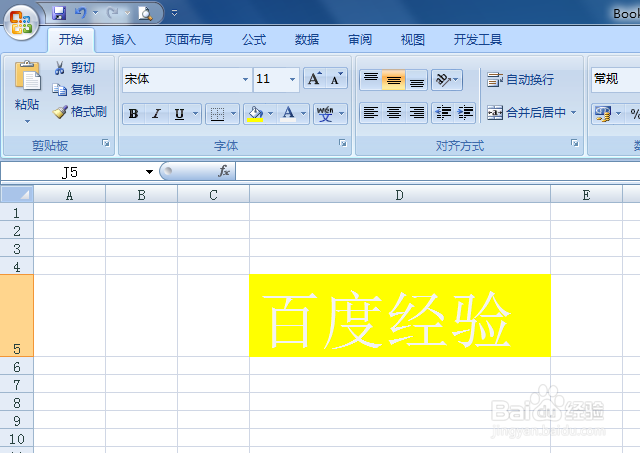This screenshot has width=640, height=453.
Task: Open the name box dropdown arrow
Action: pyautogui.click(x=149, y=172)
